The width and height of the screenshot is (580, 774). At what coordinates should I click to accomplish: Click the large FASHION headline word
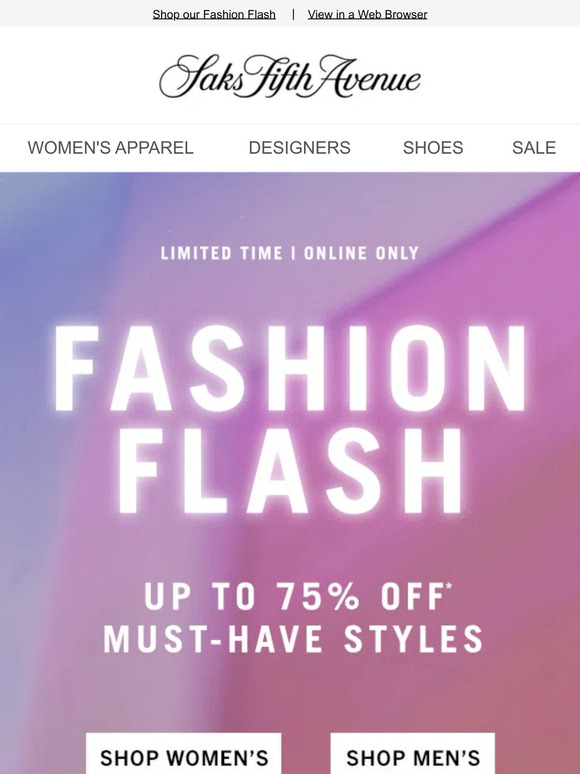pos(290,368)
